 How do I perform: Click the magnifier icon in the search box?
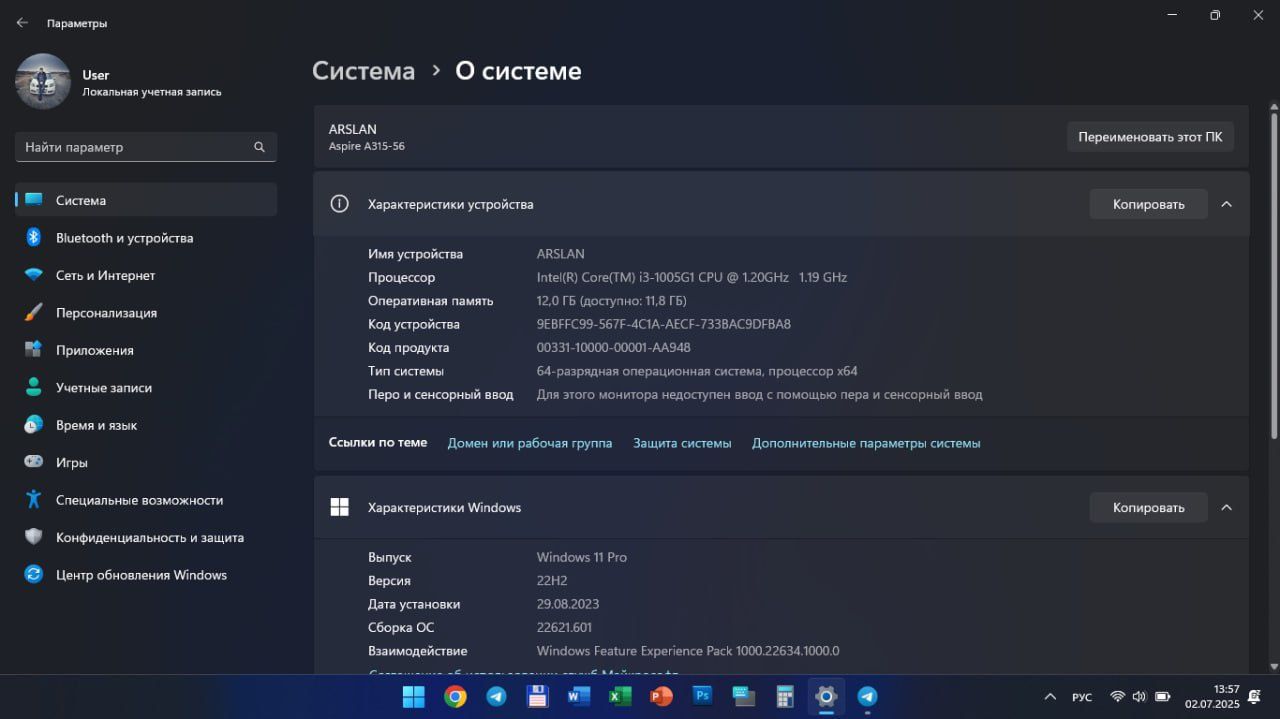point(259,147)
